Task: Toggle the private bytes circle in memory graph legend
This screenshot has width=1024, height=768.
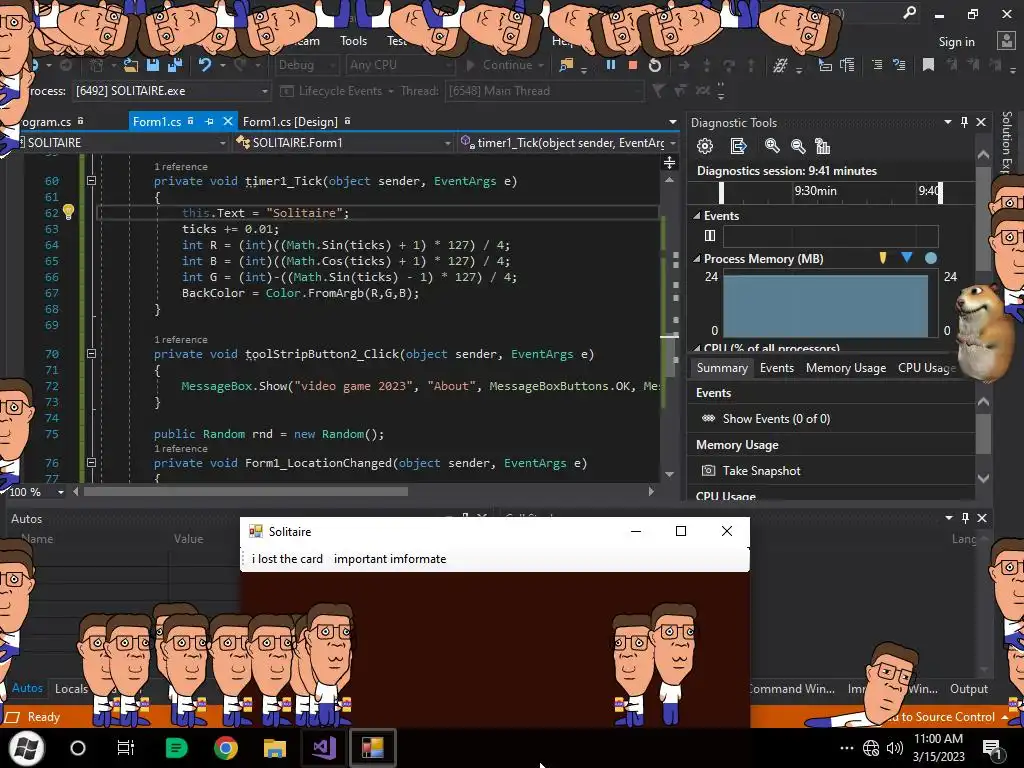Action: click(931, 258)
